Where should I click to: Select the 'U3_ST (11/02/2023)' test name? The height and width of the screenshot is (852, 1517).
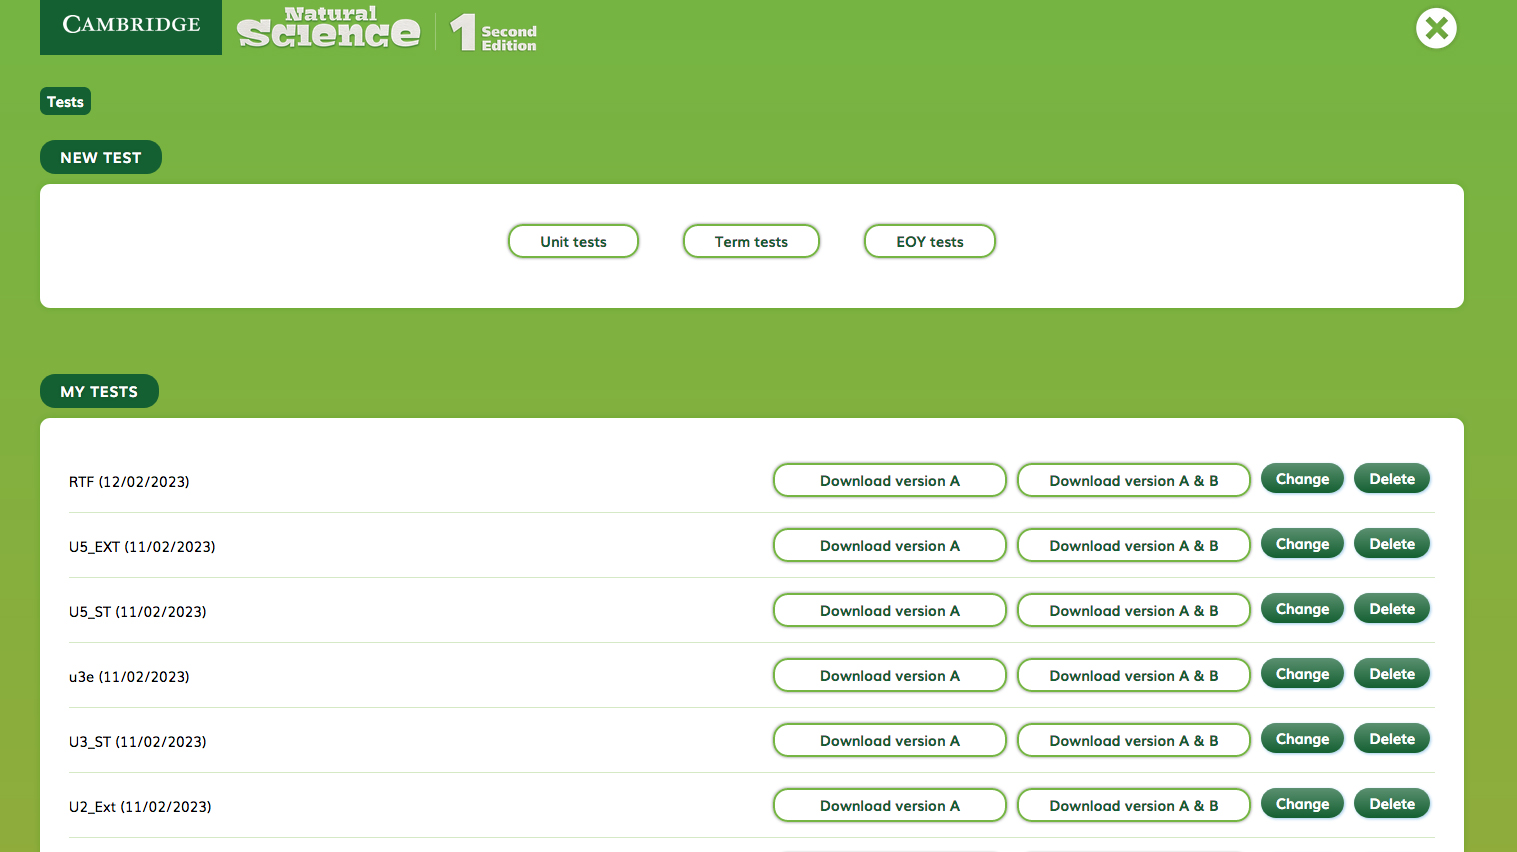pyautogui.click(x=138, y=742)
